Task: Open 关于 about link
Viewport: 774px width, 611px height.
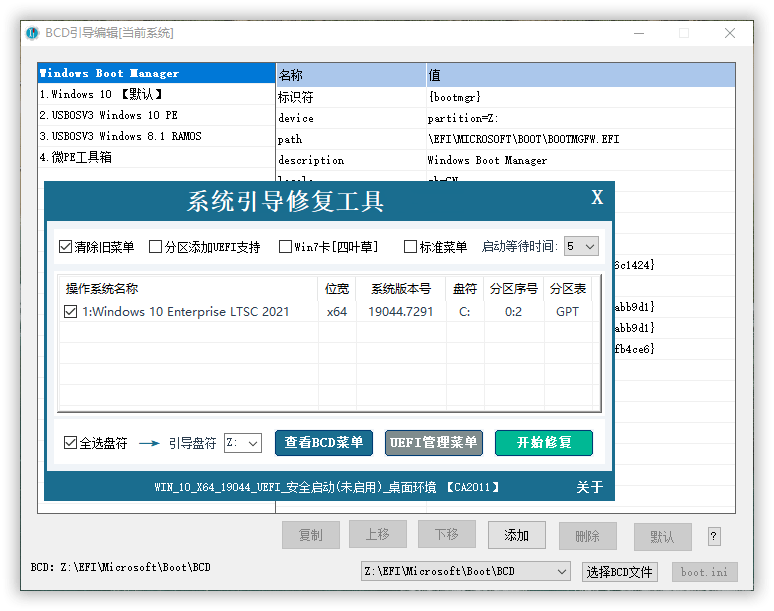Action: click(x=589, y=488)
